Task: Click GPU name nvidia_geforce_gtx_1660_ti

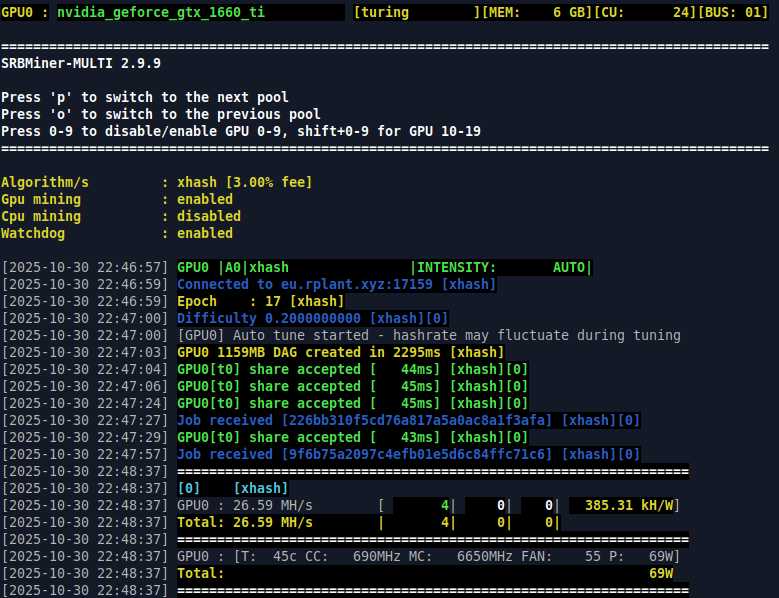Action: point(160,12)
